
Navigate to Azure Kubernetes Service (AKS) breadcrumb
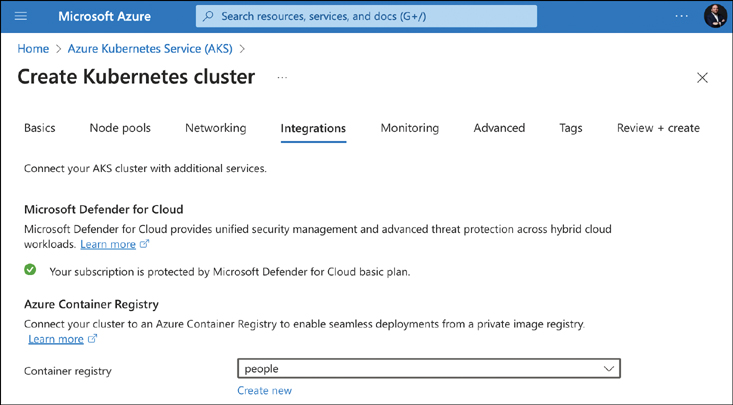coord(152,48)
